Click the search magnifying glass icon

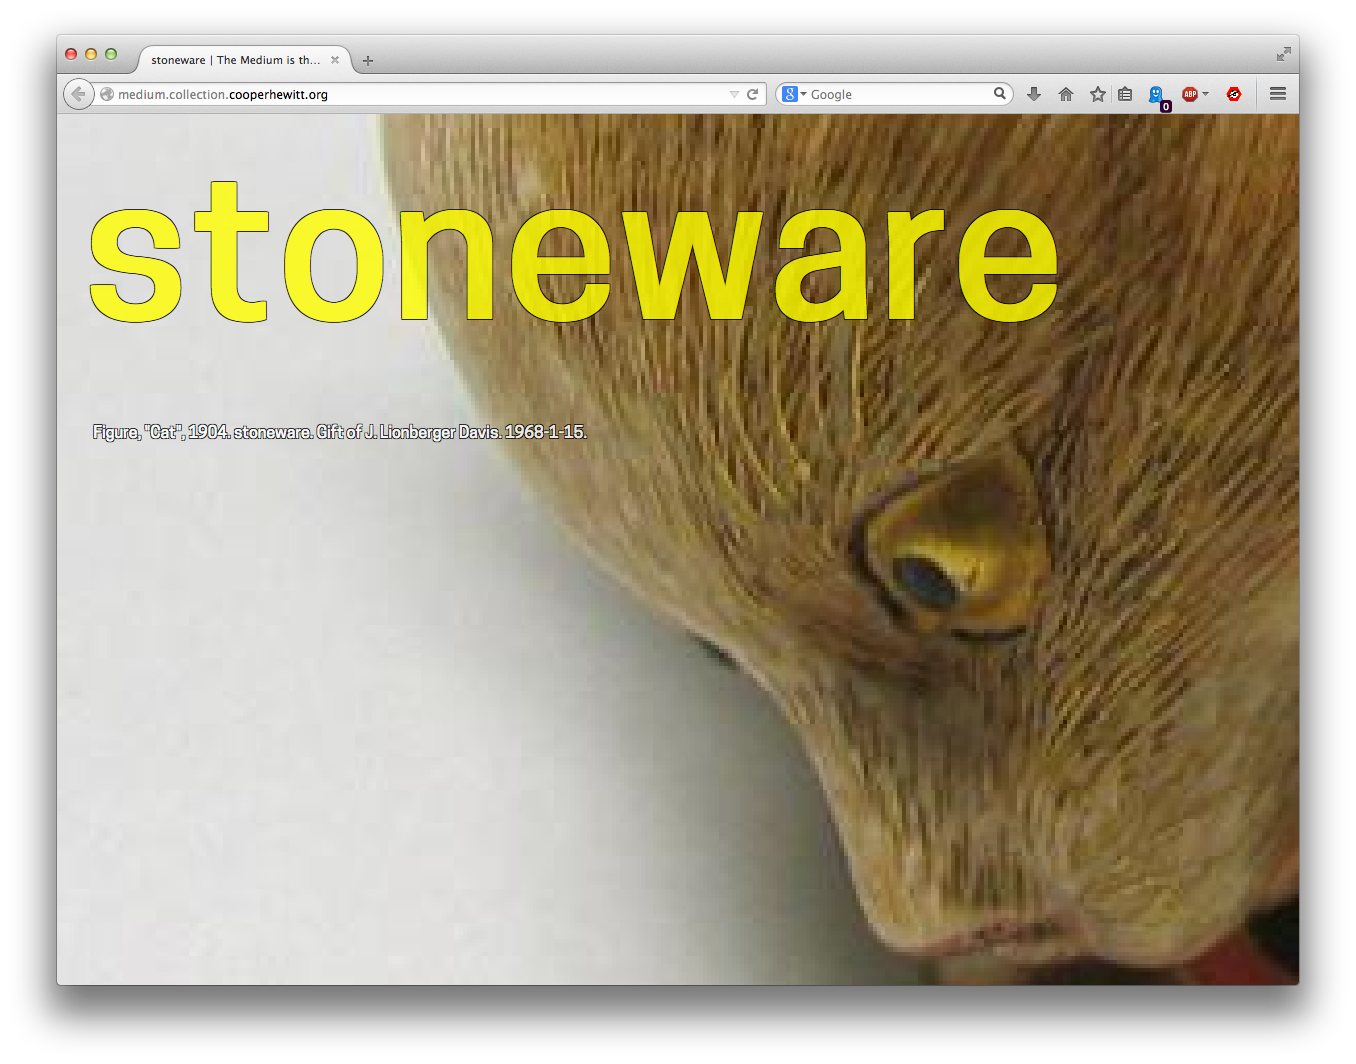pos(999,94)
